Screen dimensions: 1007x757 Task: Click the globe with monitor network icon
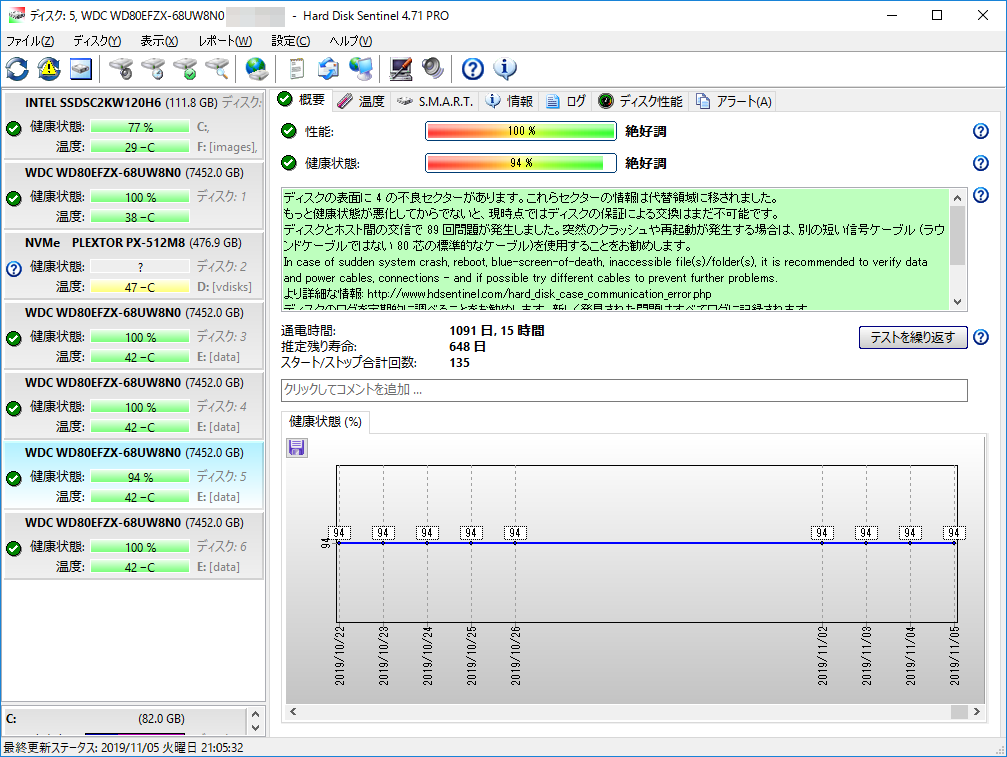[361, 69]
